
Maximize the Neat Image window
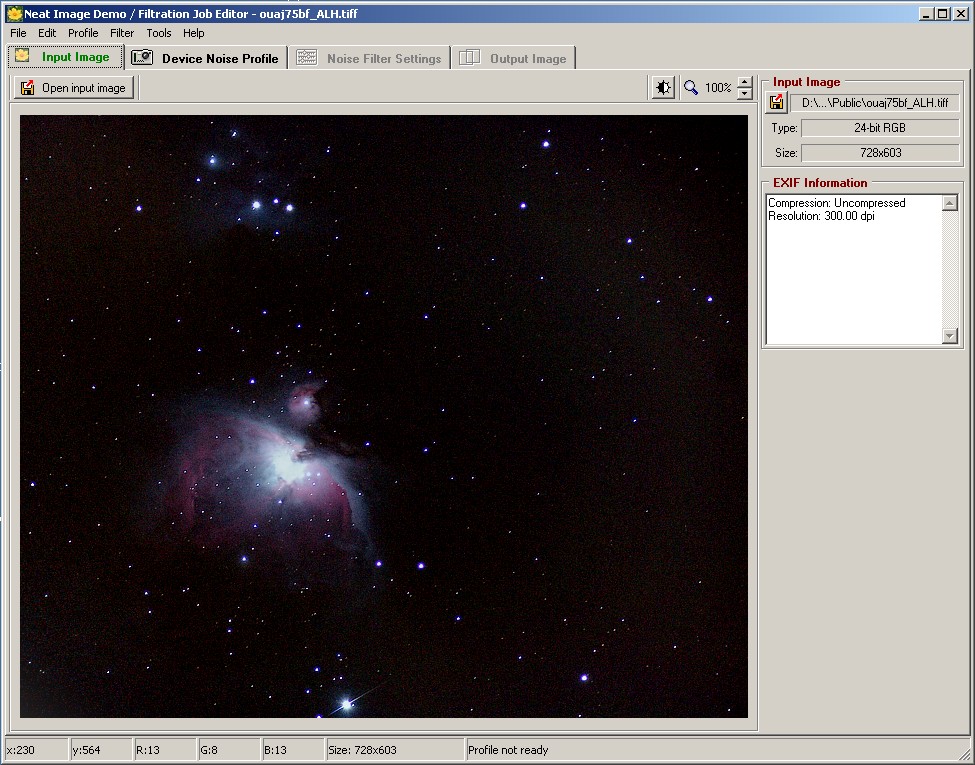point(943,13)
